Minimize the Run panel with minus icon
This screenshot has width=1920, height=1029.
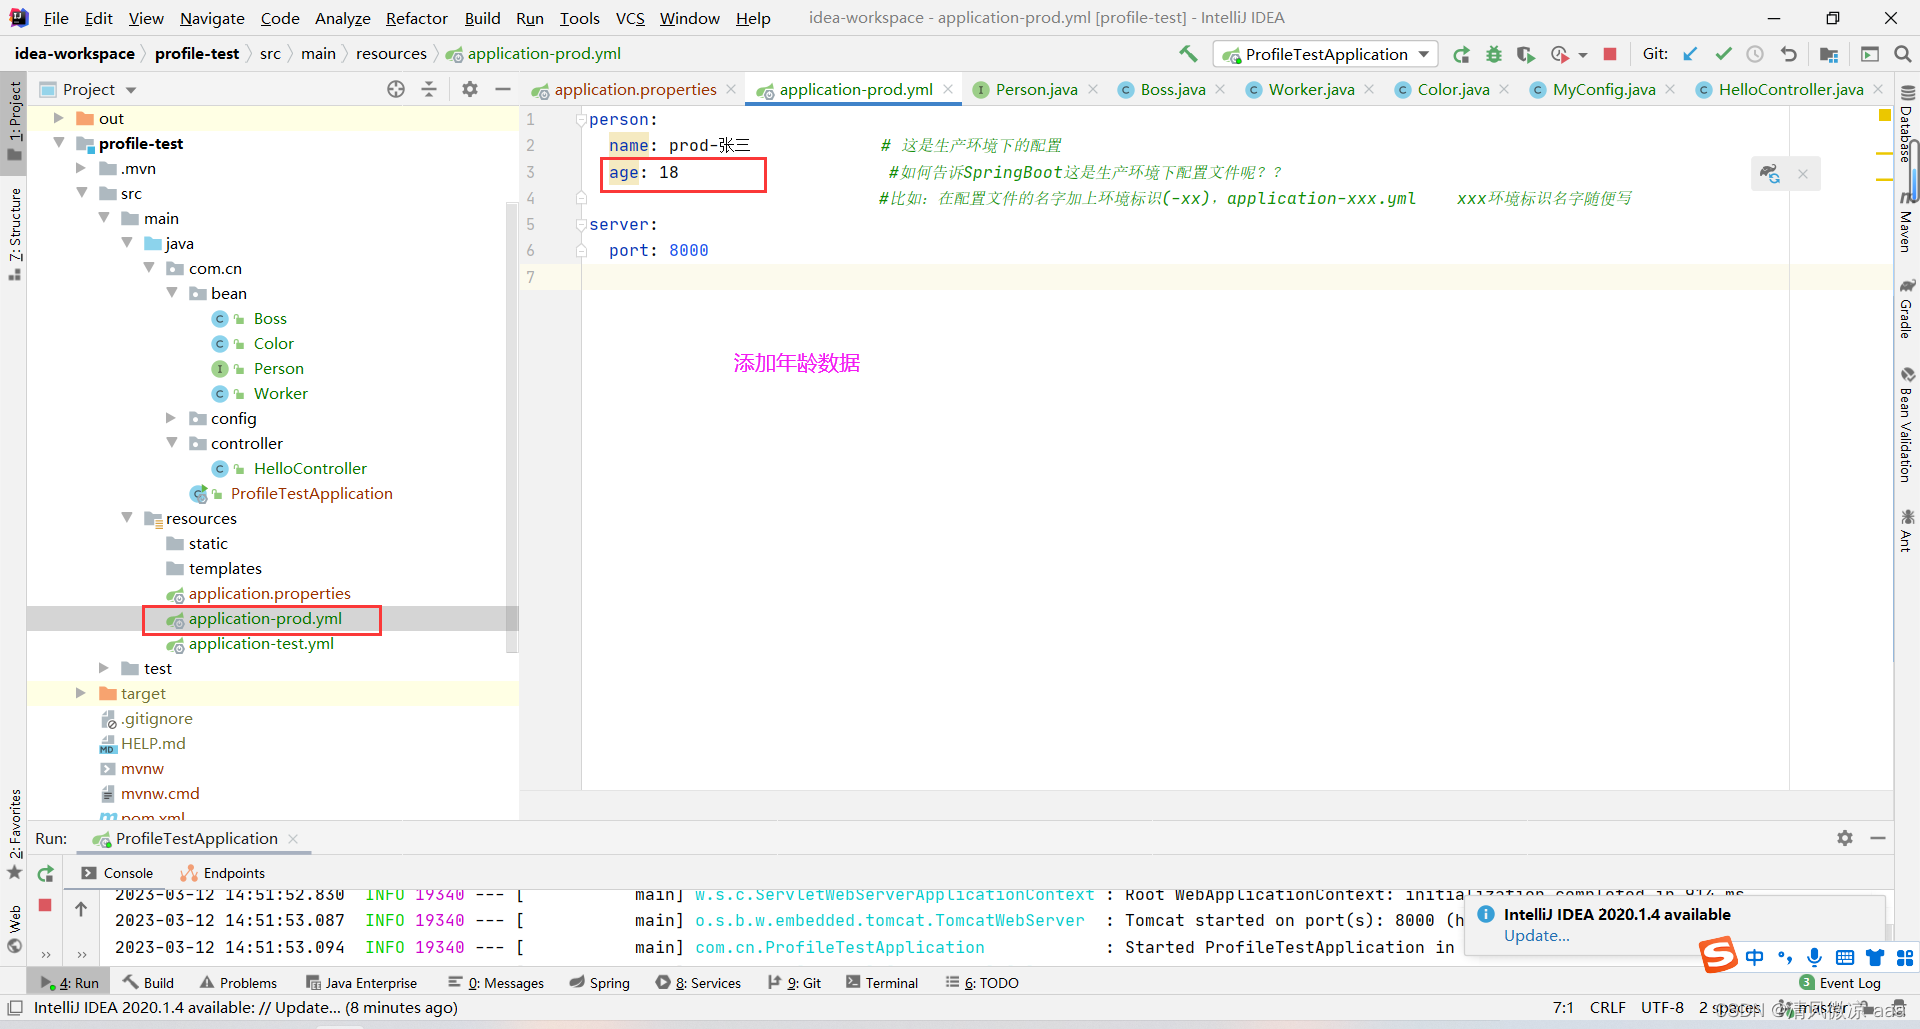(1878, 838)
